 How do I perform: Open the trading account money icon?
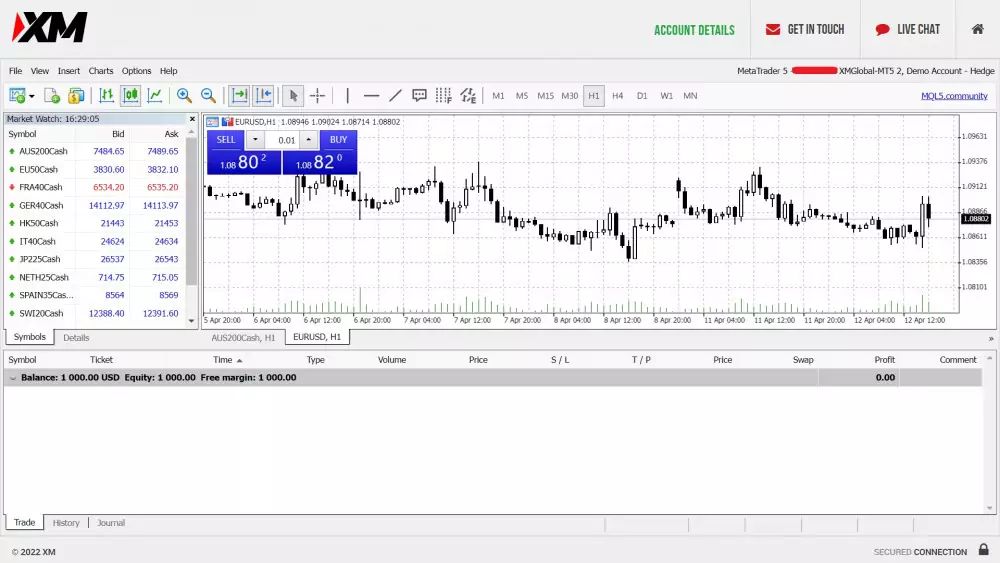click(x=76, y=96)
